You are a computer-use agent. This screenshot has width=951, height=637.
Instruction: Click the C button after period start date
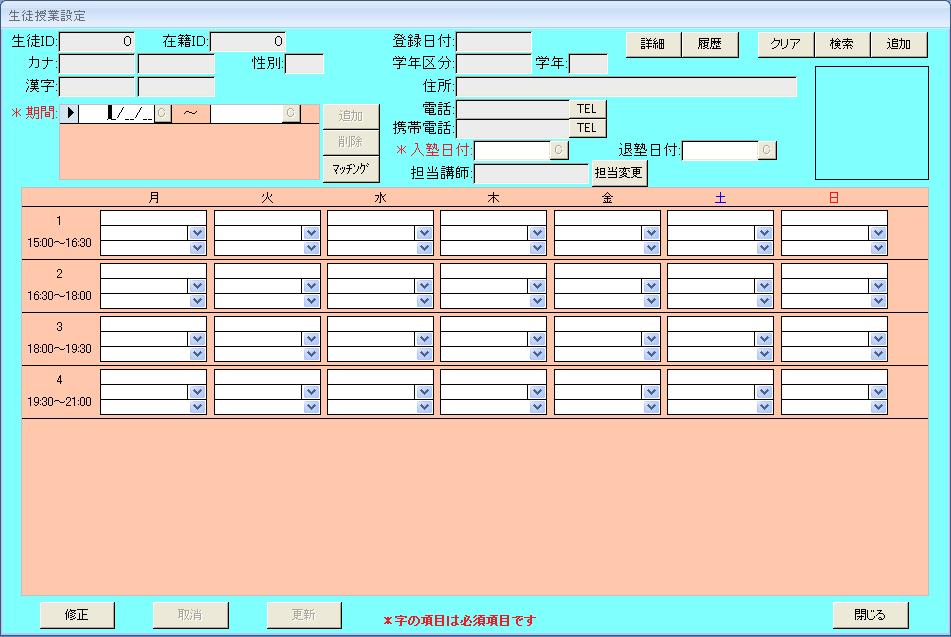tap(163, 113)
